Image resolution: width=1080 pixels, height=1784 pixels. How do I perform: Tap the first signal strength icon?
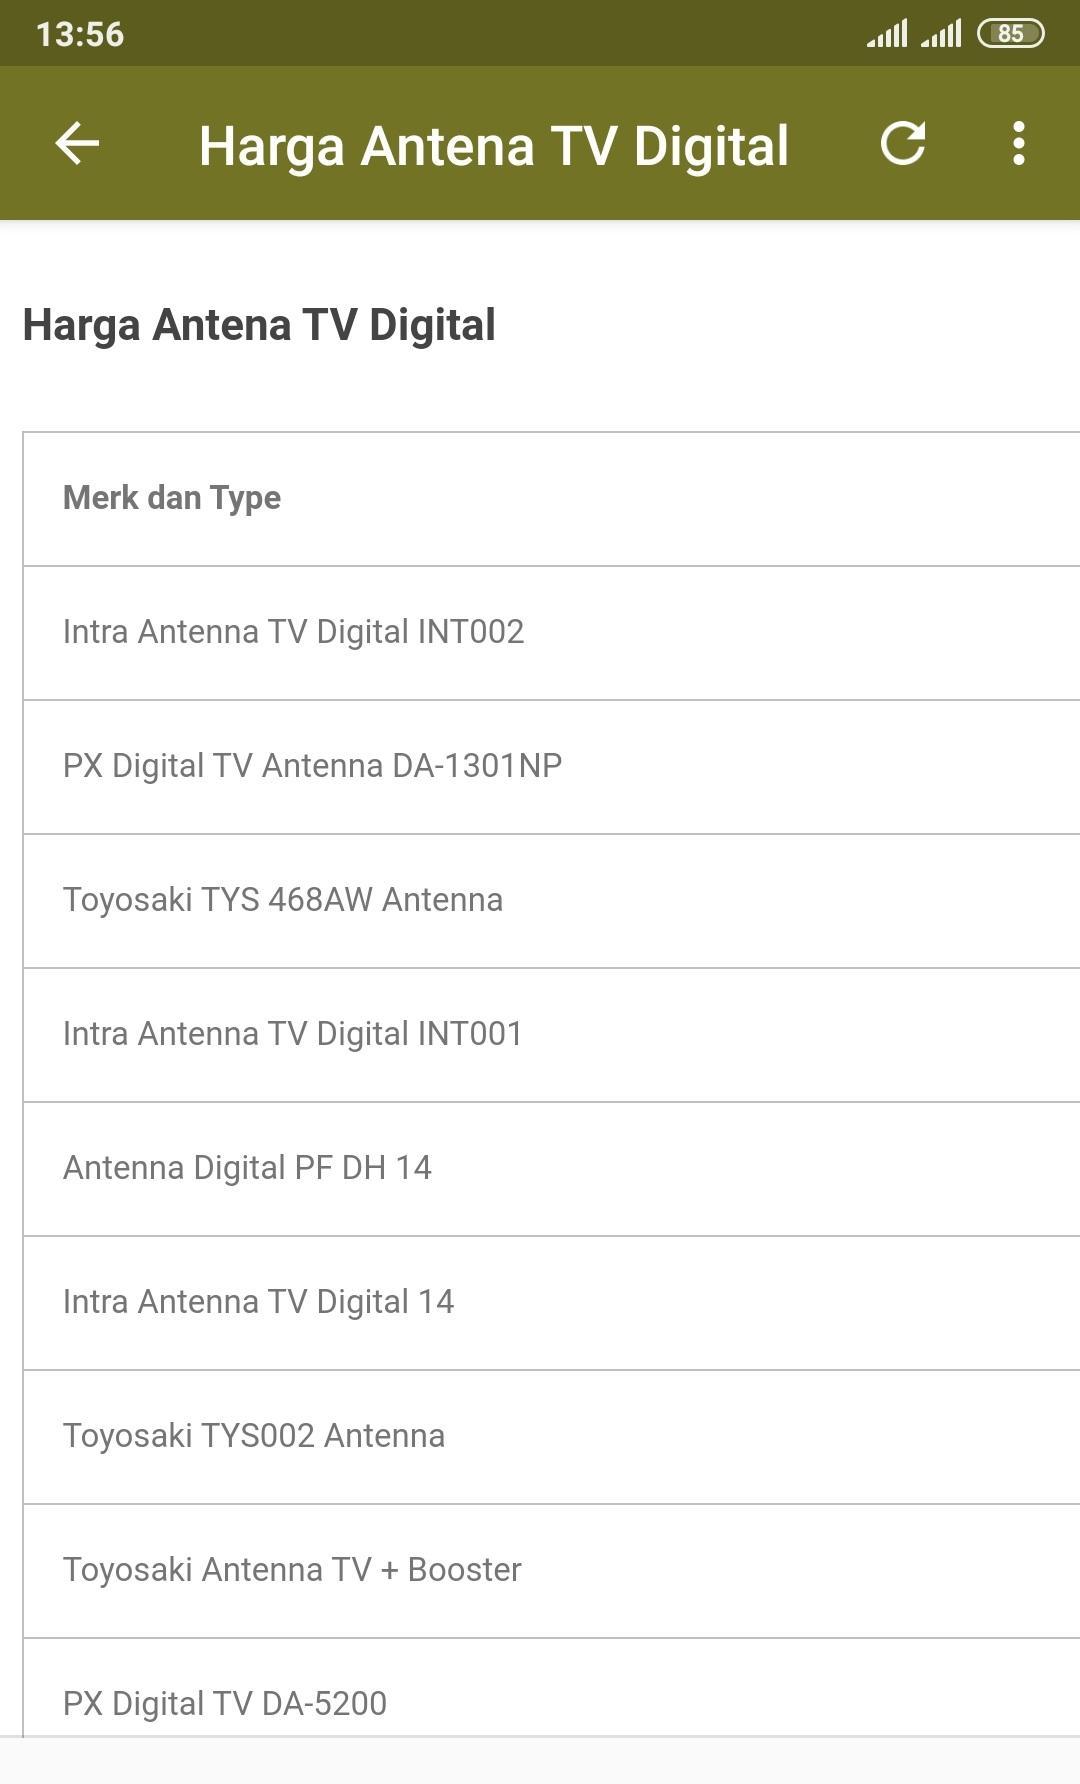click(x=888, y=33)
